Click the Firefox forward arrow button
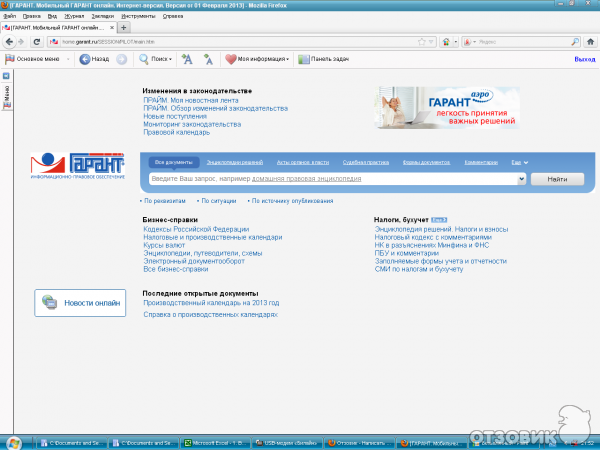 click(21, 42)
